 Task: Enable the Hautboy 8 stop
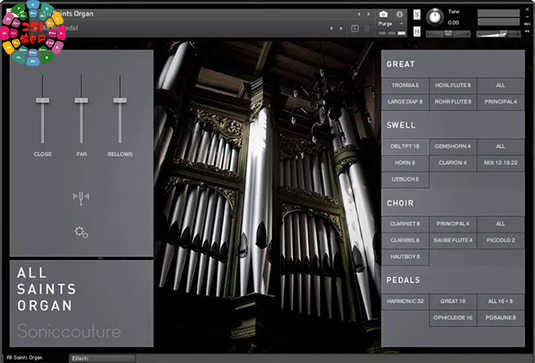pos(405,257)
